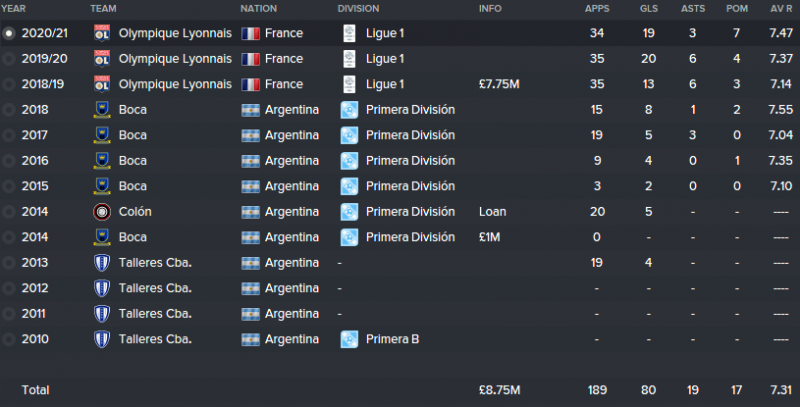
Task: Sort by the GLS column header
Action: click(648, 9)
